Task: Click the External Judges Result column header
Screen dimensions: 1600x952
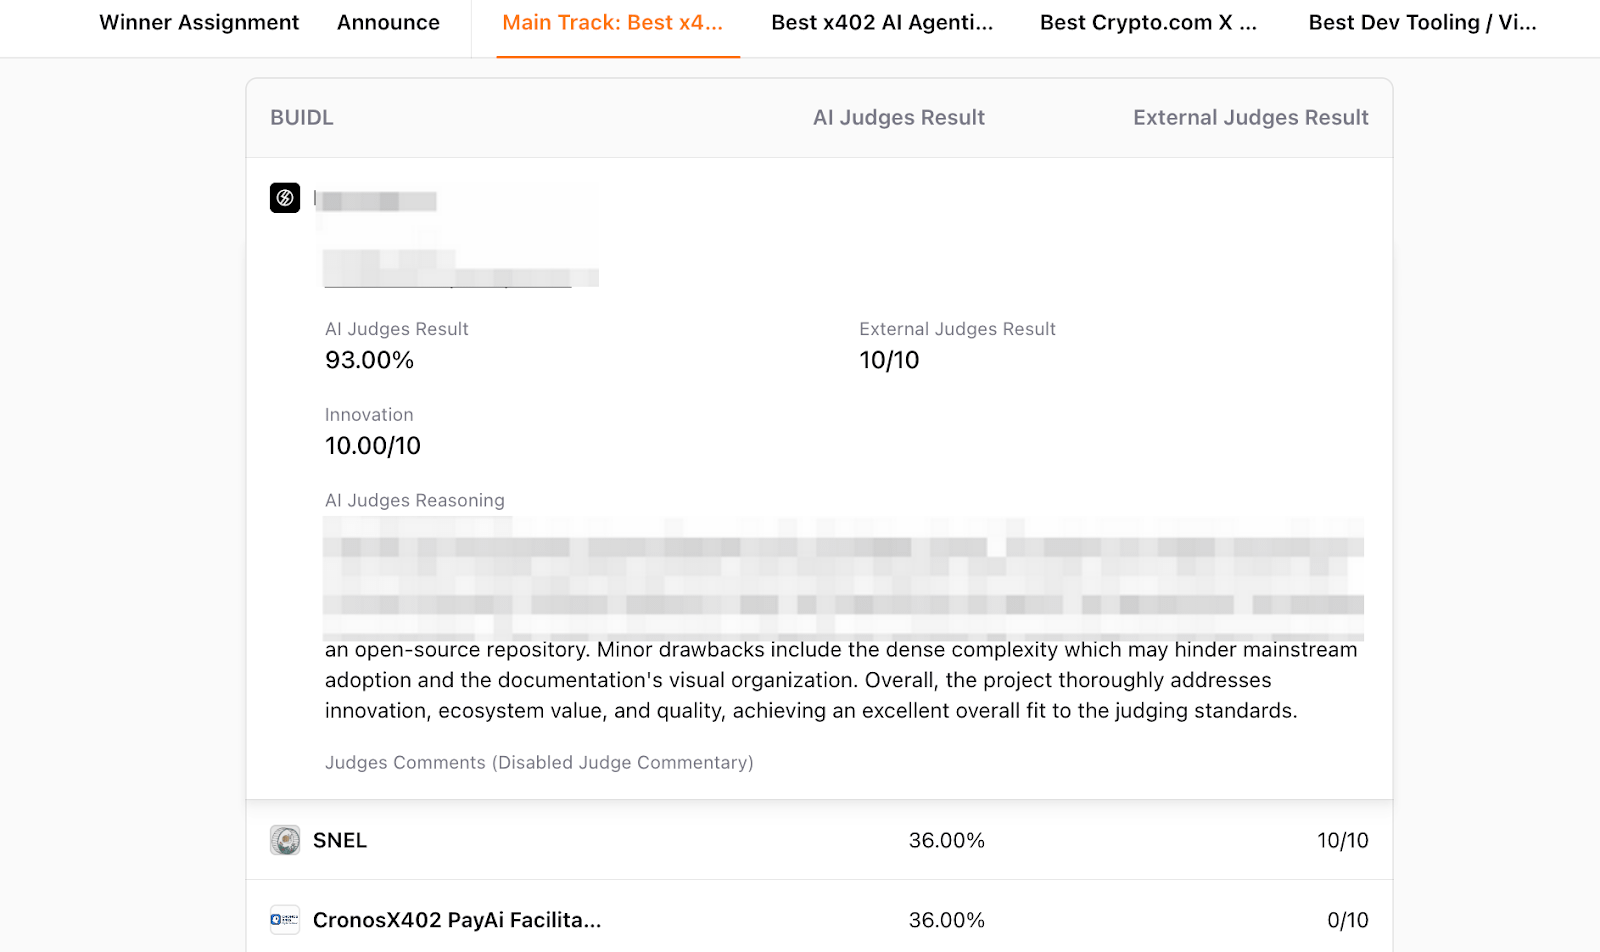Action: coord(1250,118)
